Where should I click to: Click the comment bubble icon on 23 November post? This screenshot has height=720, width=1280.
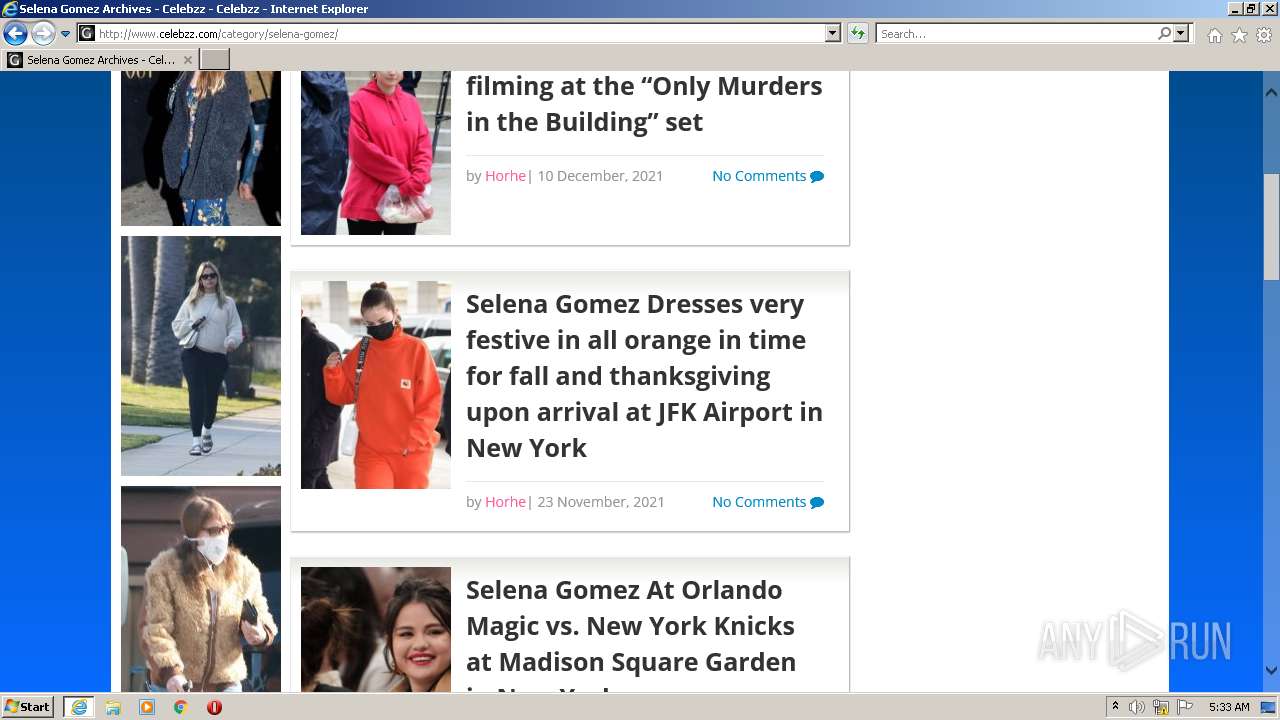(x=817, y=503)
